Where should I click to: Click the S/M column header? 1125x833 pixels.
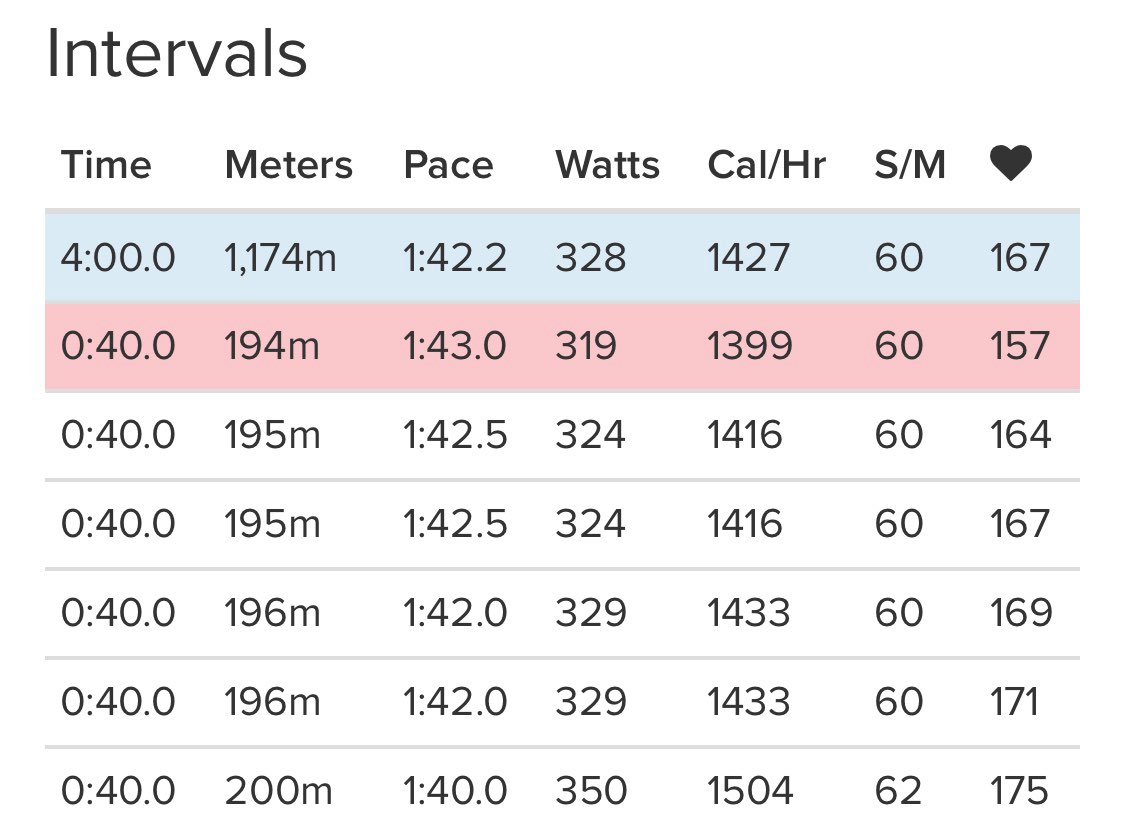[910, 164]
